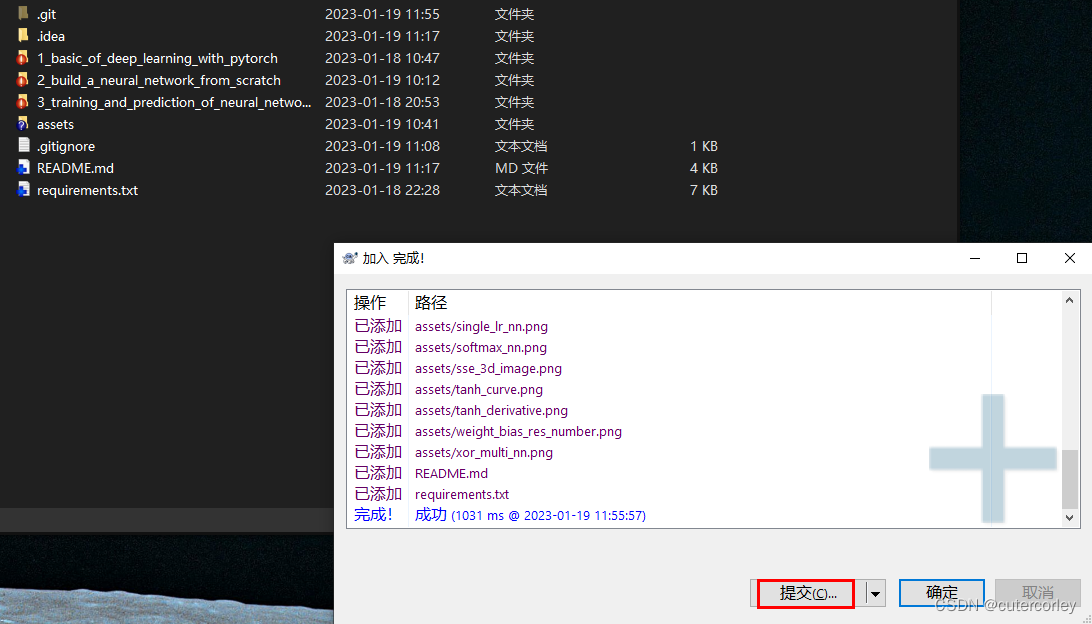This screenshot has height=624, width=1092.
Task: Click the 7 KB size of requirements.txt
Action: [x=703, y=190]
